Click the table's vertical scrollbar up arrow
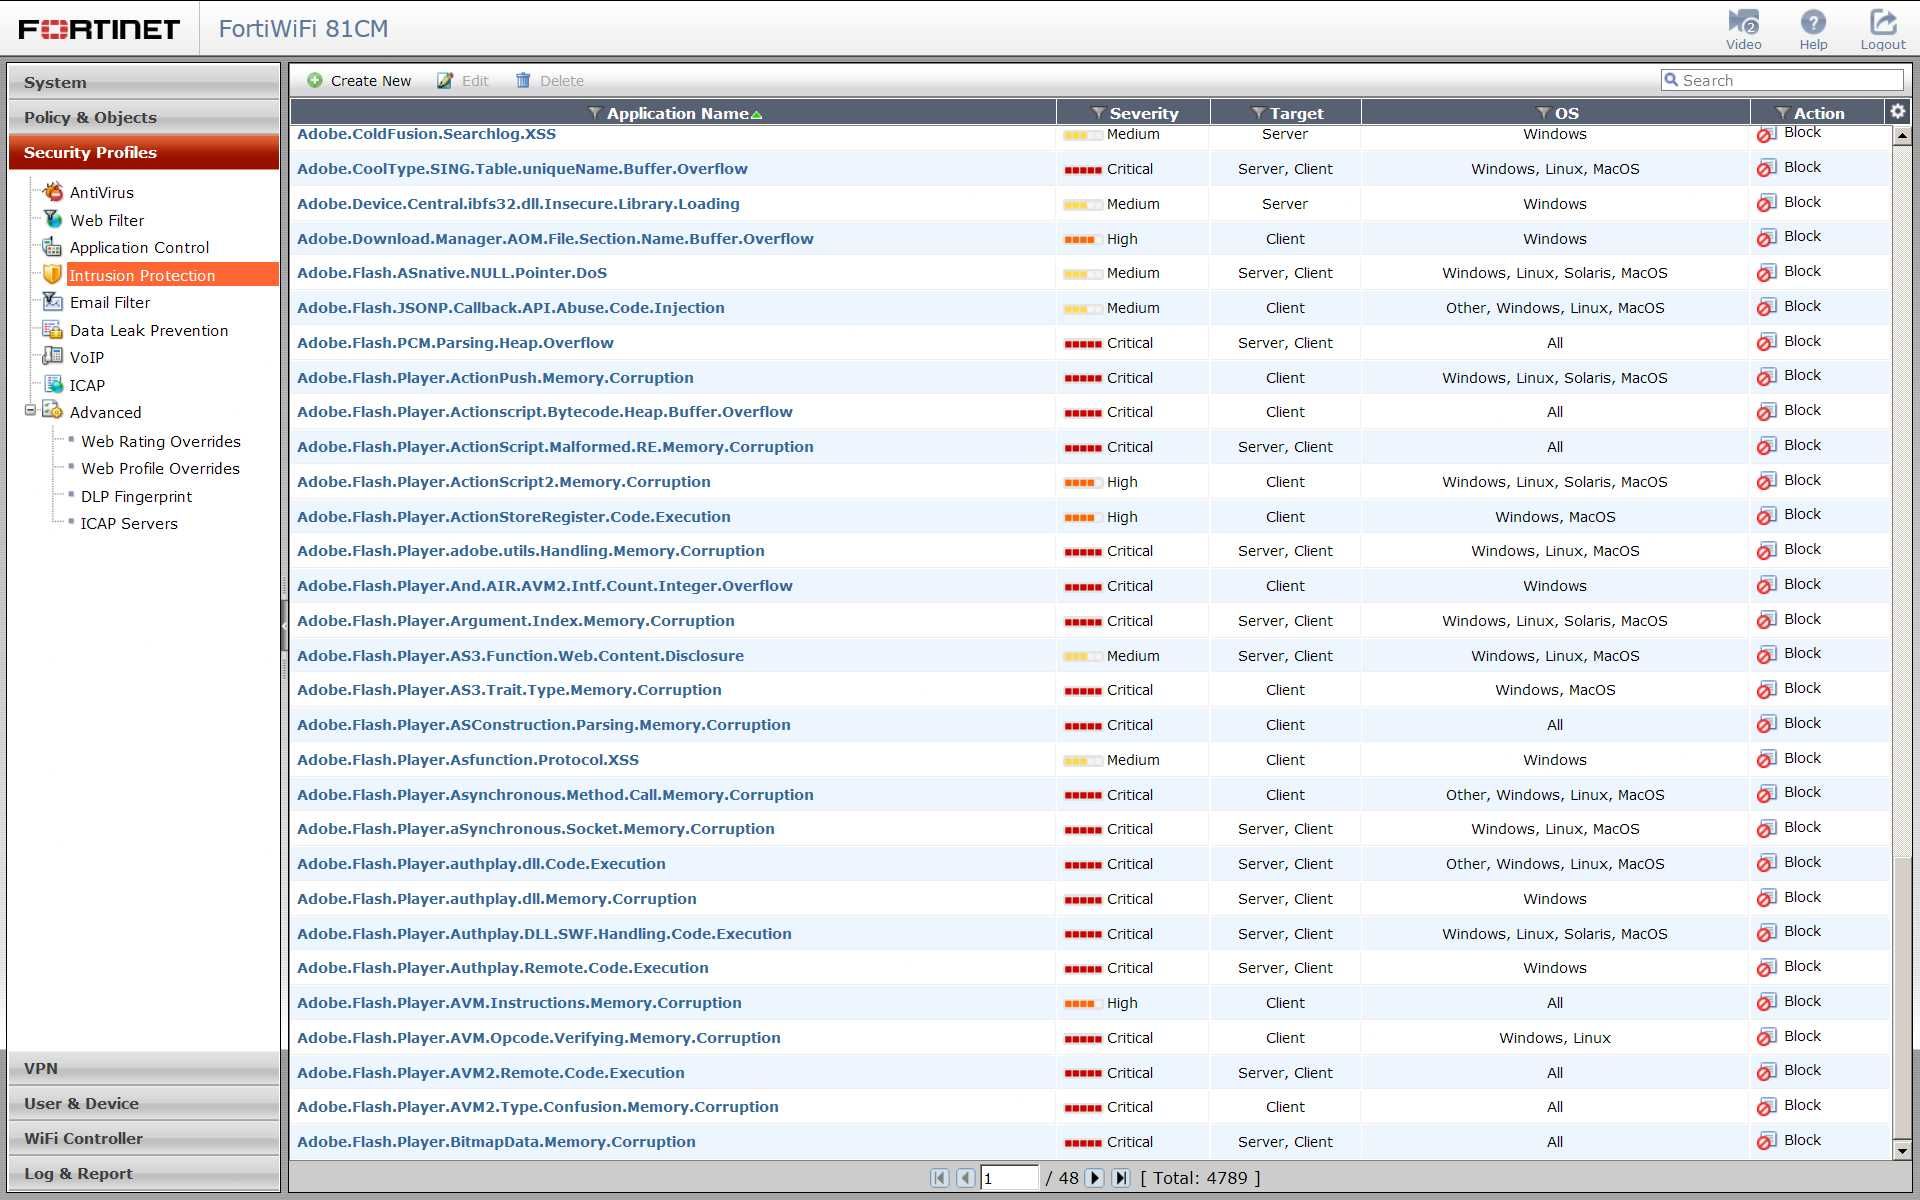This screenshot has height=1200, width=1920. (1902, 135)
